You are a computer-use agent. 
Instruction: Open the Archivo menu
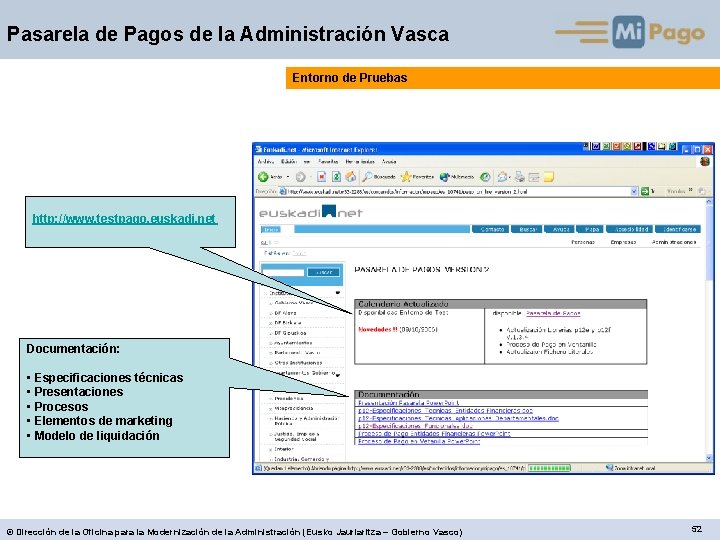tap(266, 162)
